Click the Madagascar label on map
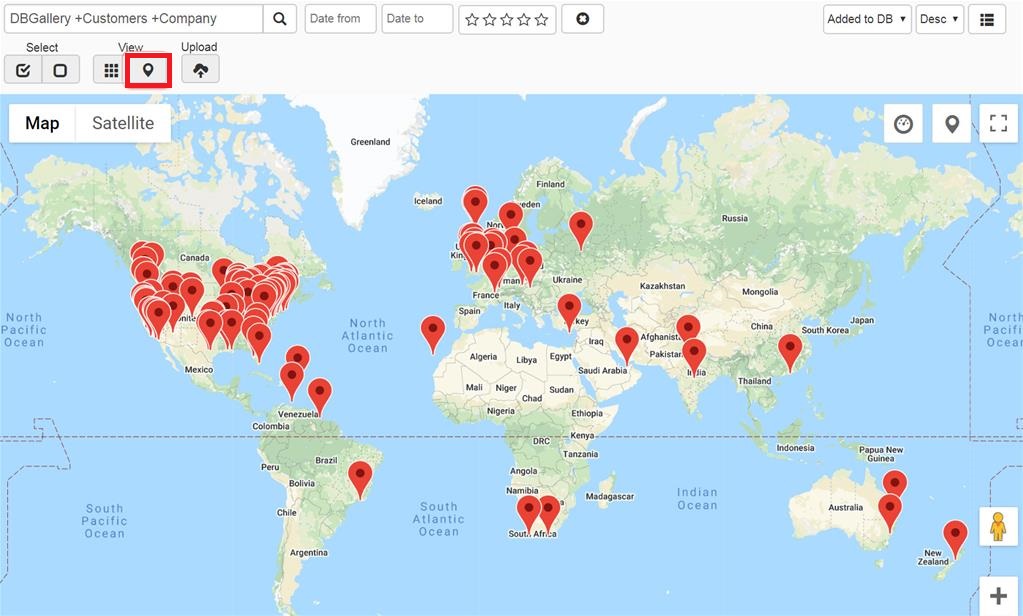 (609, 497)
